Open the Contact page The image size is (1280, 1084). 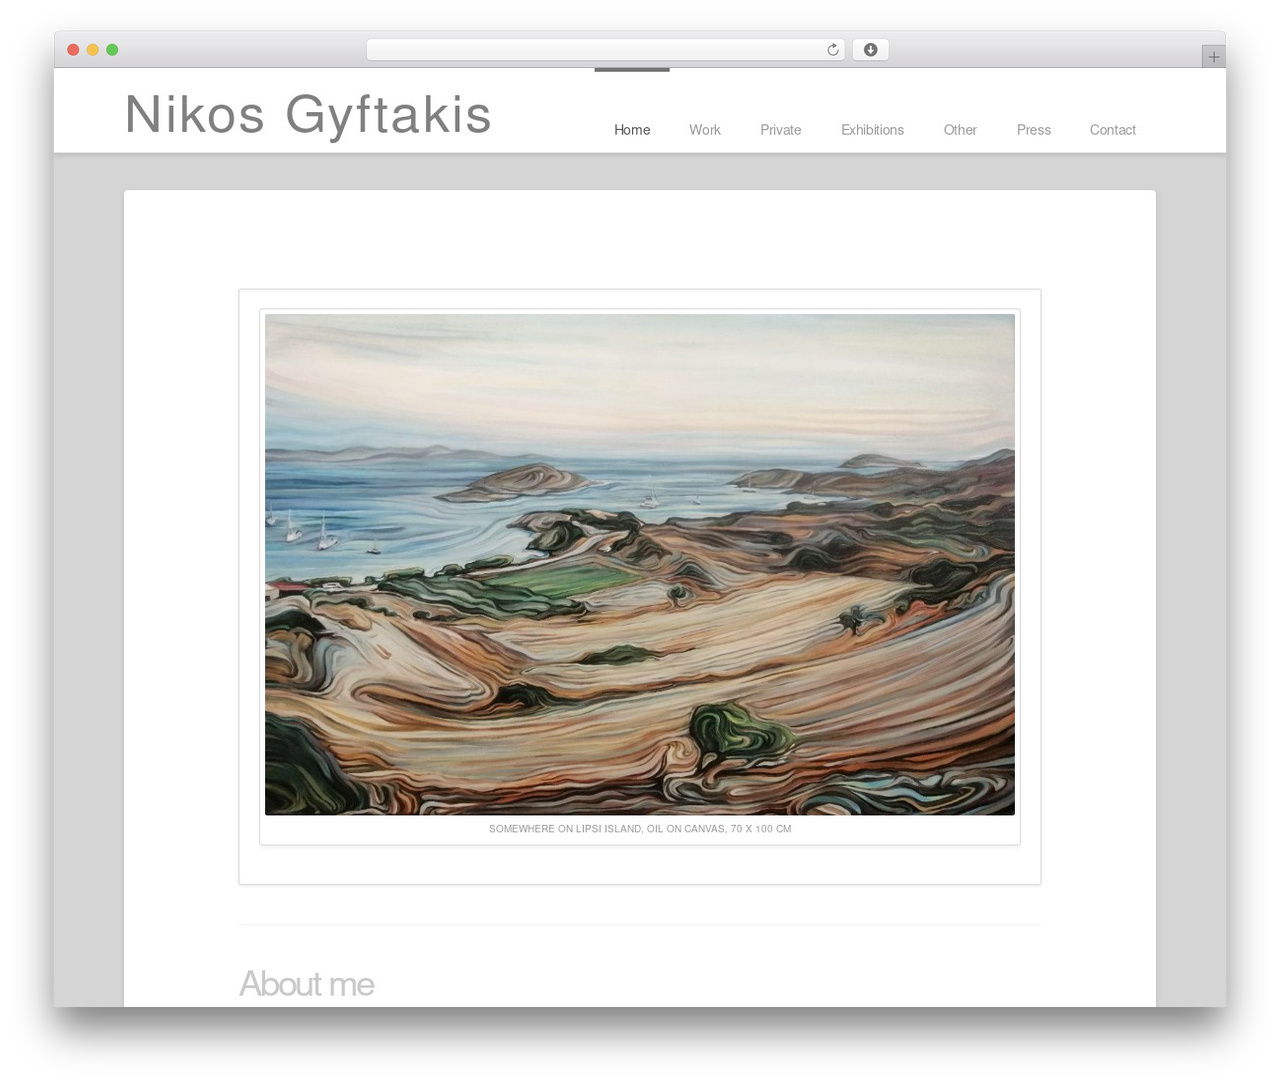coord(1113,130)
